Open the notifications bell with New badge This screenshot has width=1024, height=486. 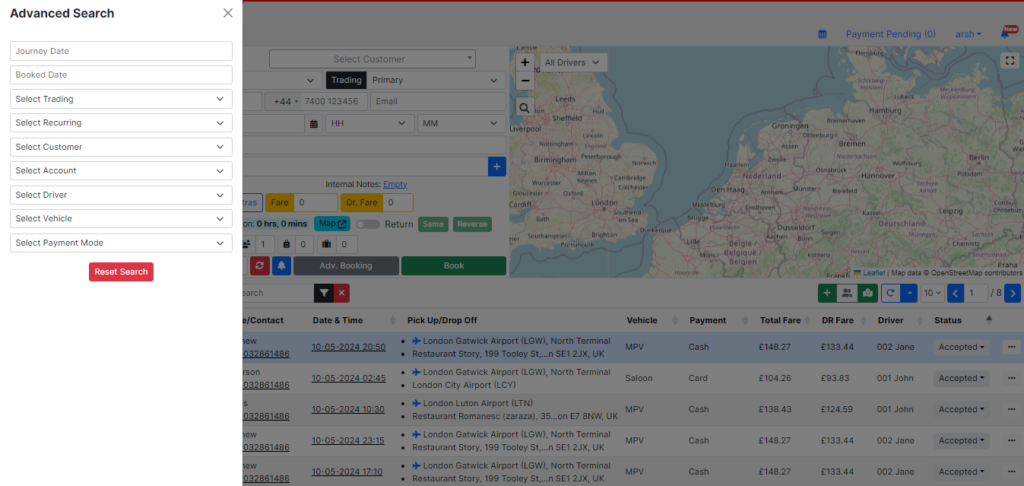tap(1005, 34)
